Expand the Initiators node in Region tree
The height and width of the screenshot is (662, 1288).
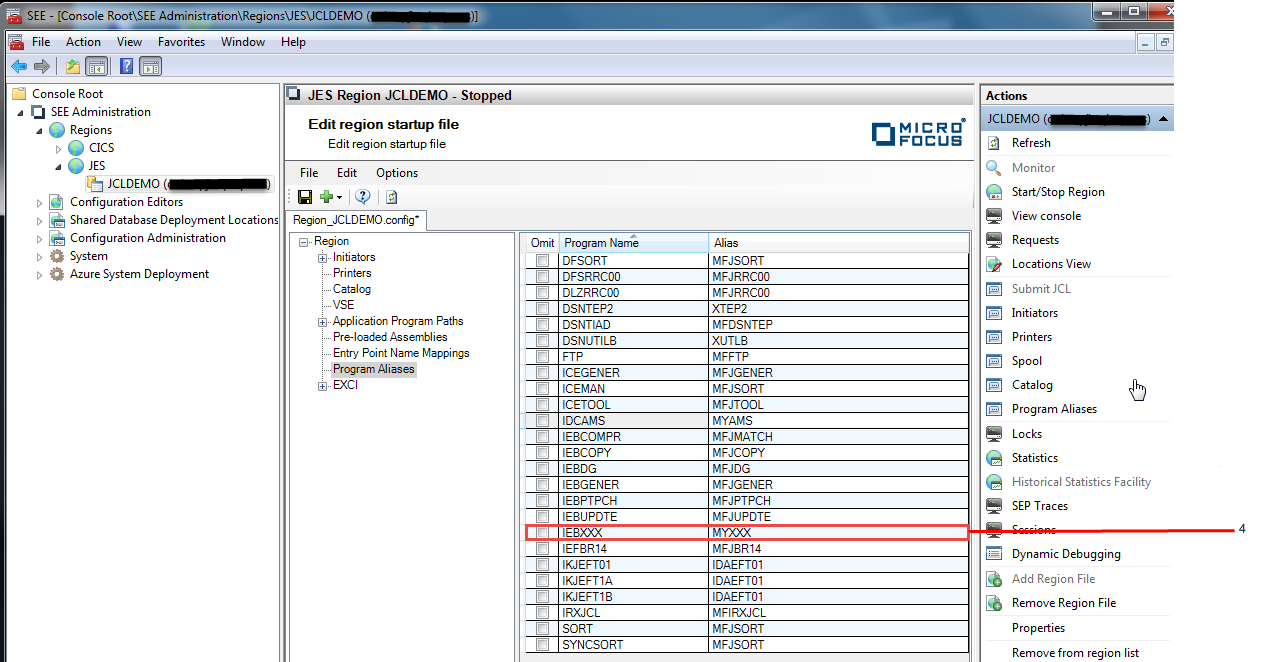pos(323,258)
